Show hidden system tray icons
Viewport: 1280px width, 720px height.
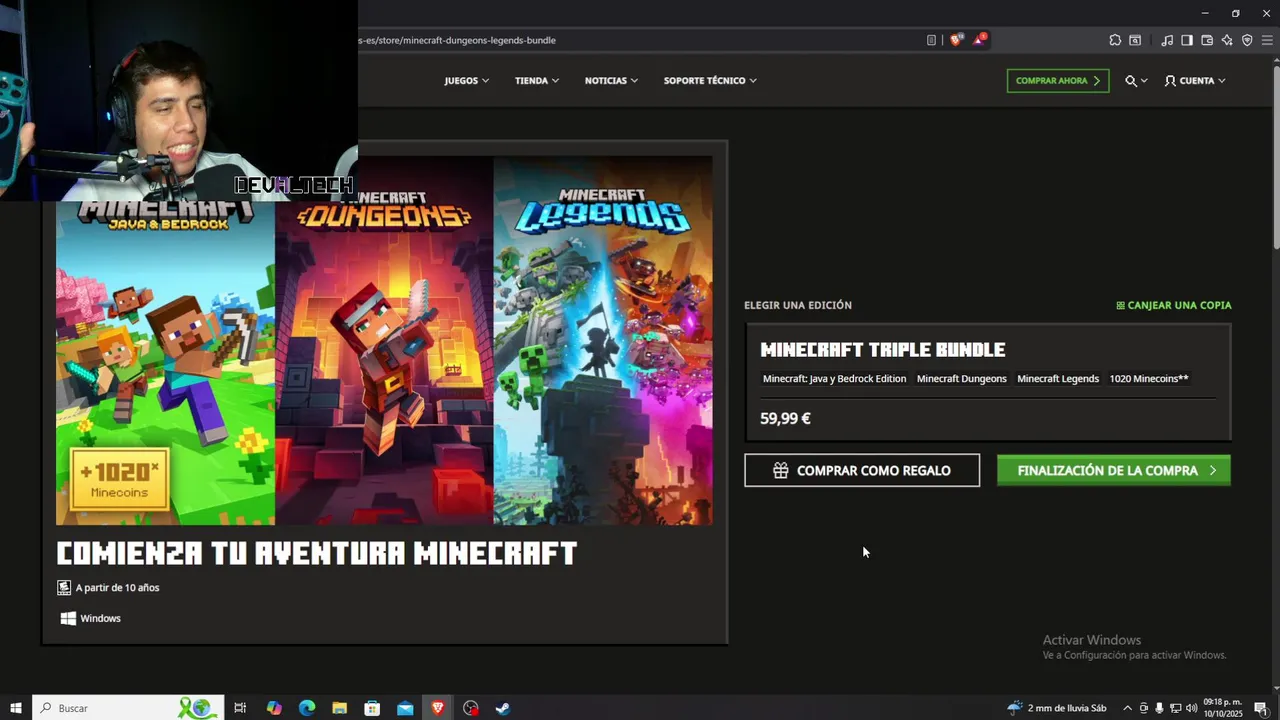point(1128,708)
